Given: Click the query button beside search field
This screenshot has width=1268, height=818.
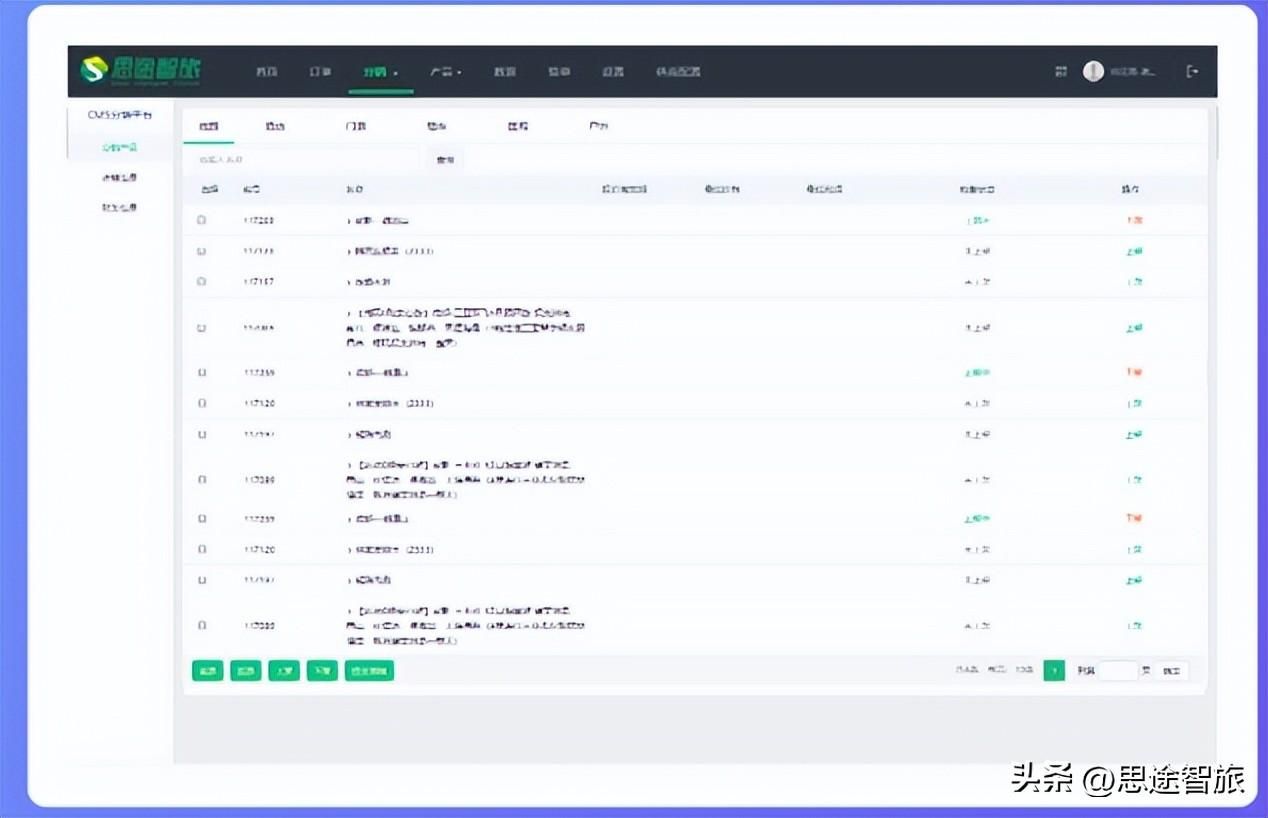Looking at the screenshot, I should click(445, 160).
